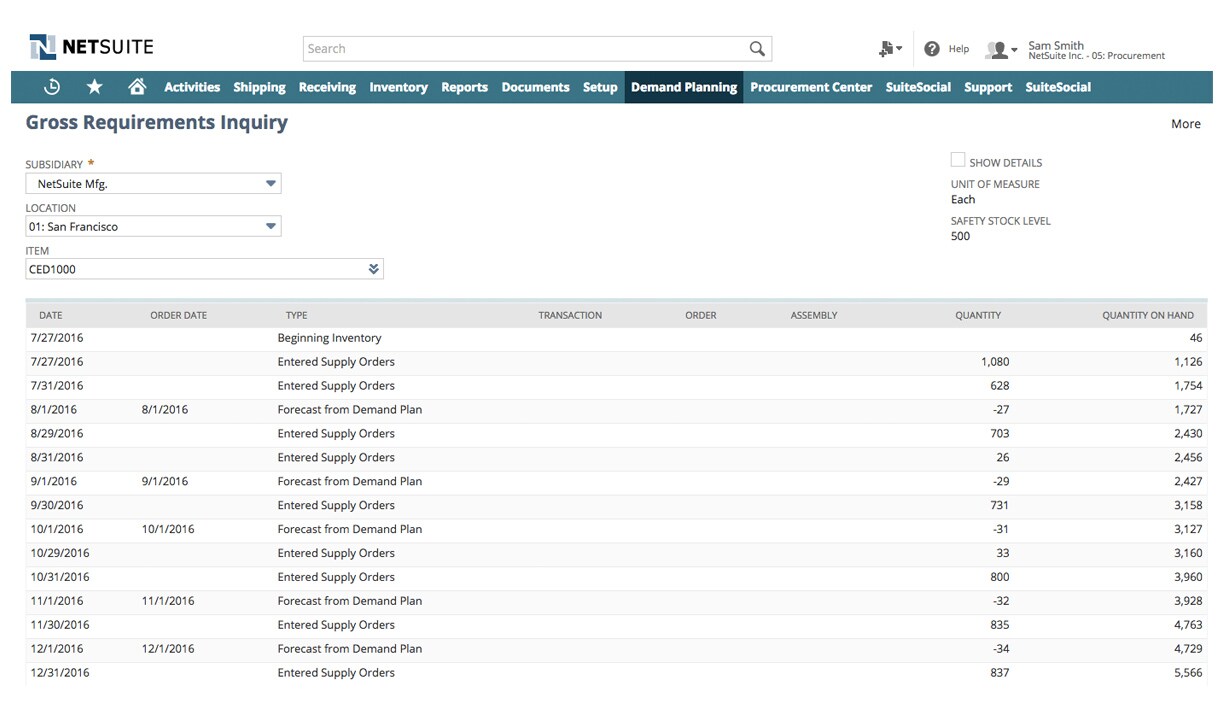1224x715 pixels.
Task: Click the 9/30/2016 date cell
Action: pos(57,506)
